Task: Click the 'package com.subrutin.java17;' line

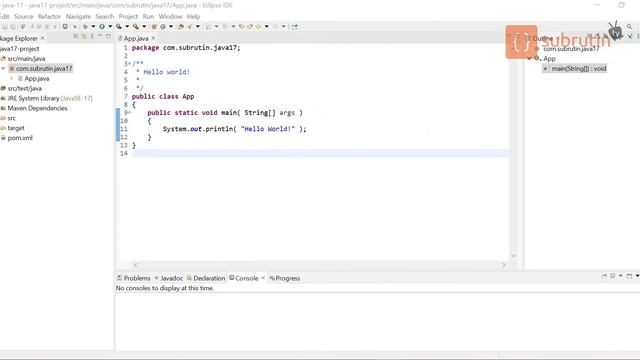Action: (186, 48)
